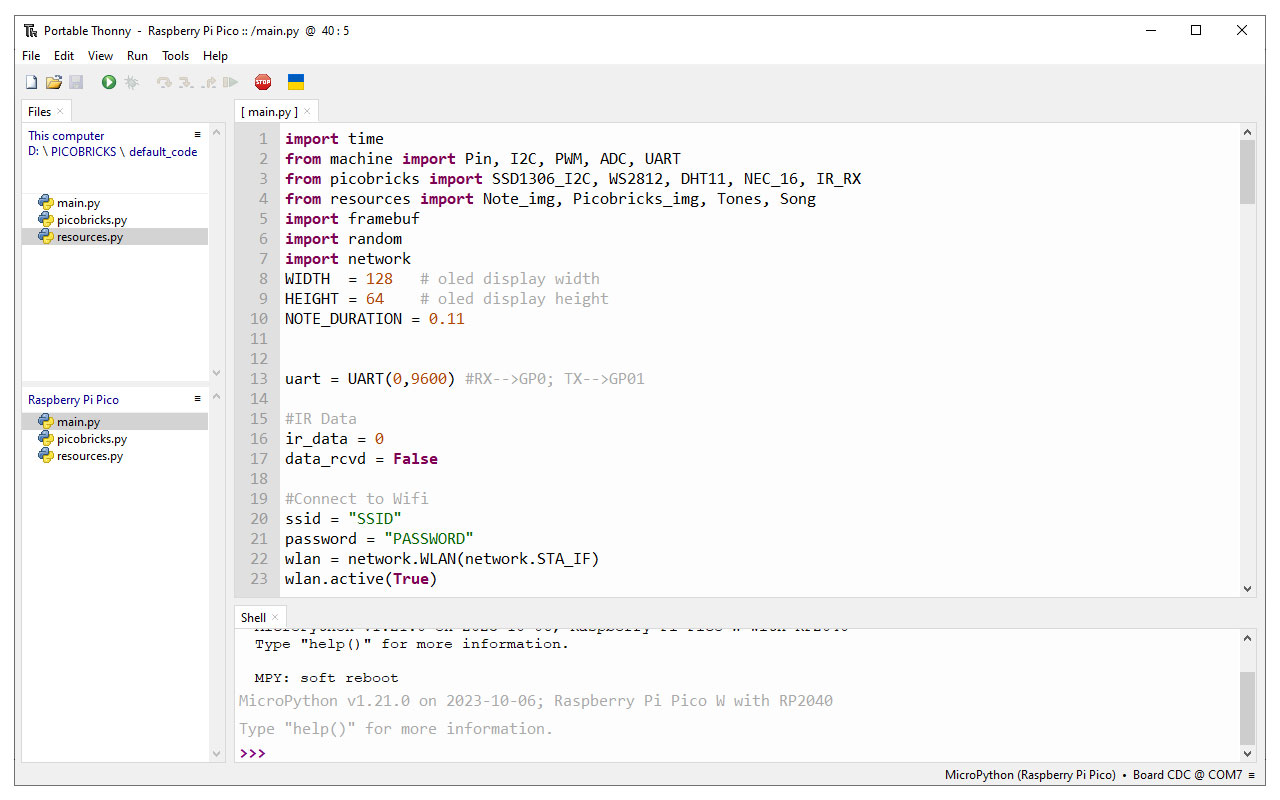Click Shell scrollbar up arrow

coord(1247,637)
